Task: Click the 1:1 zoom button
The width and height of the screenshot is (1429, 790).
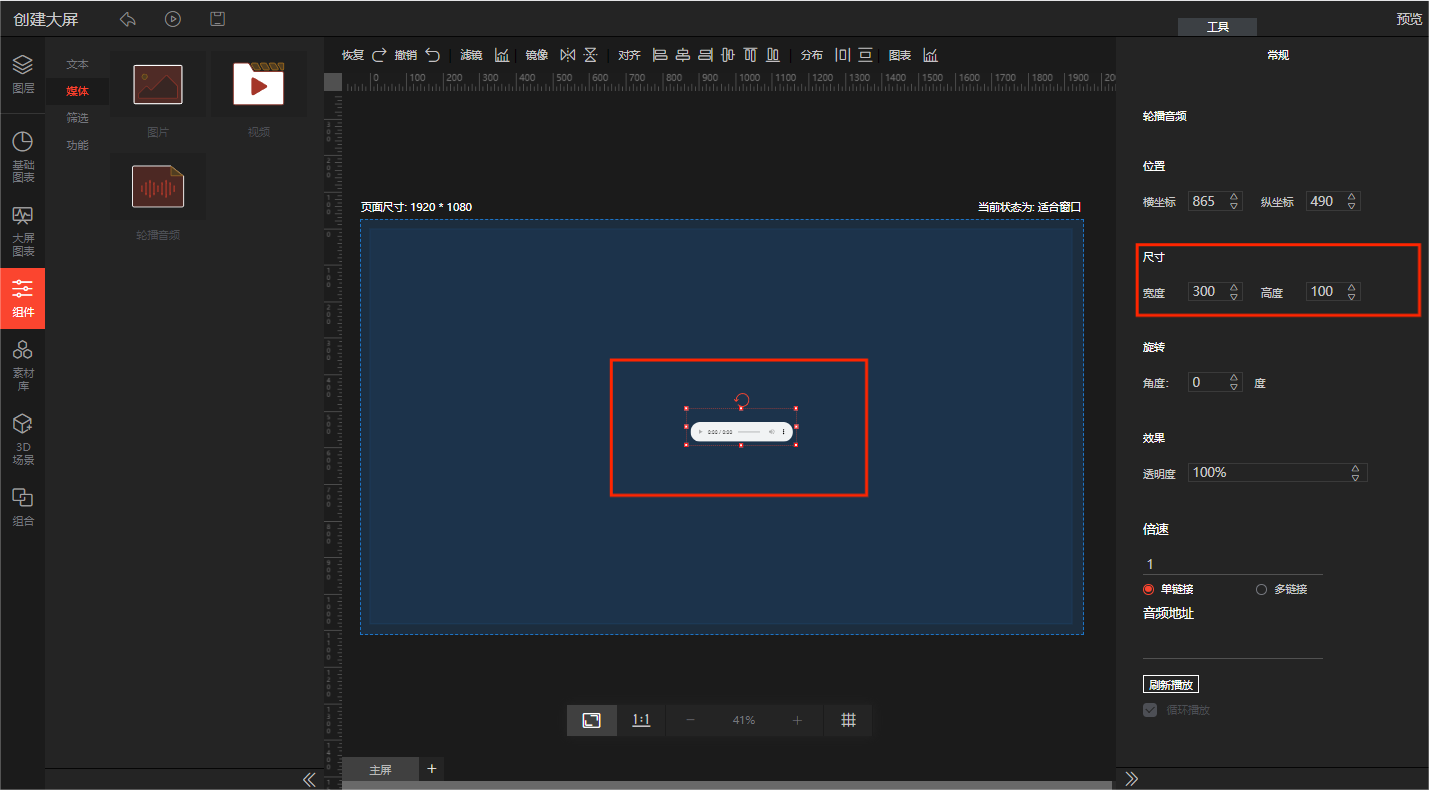Action: (x=641, y=720)
